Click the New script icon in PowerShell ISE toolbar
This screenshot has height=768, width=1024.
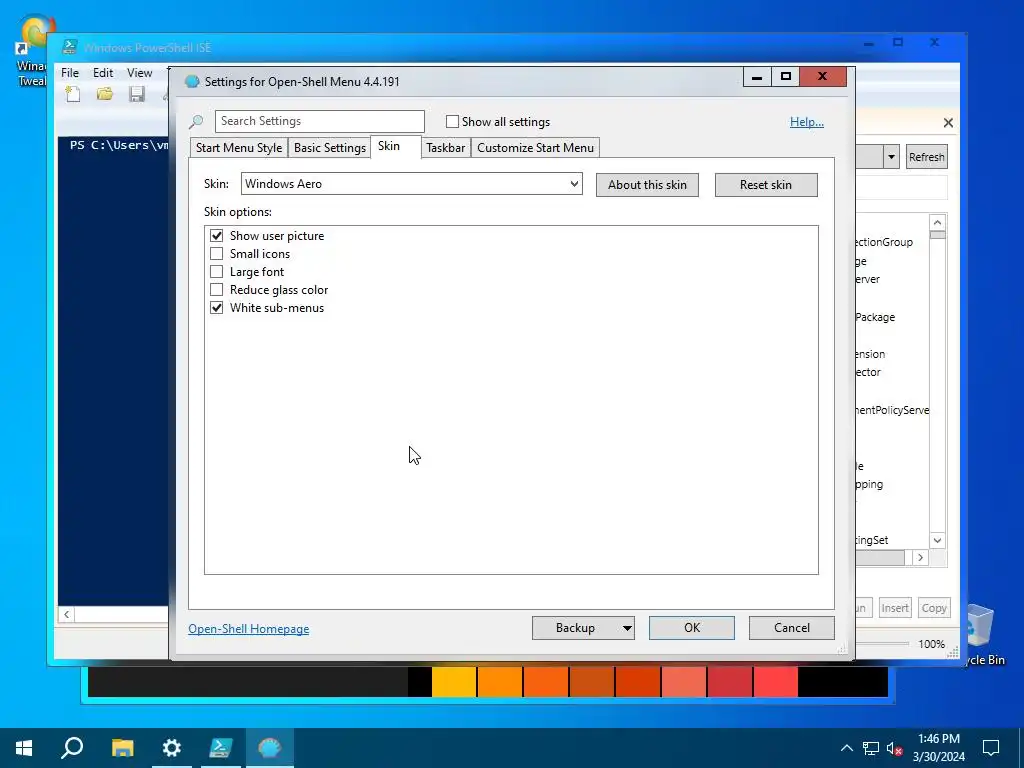click(x=73, y=94)
